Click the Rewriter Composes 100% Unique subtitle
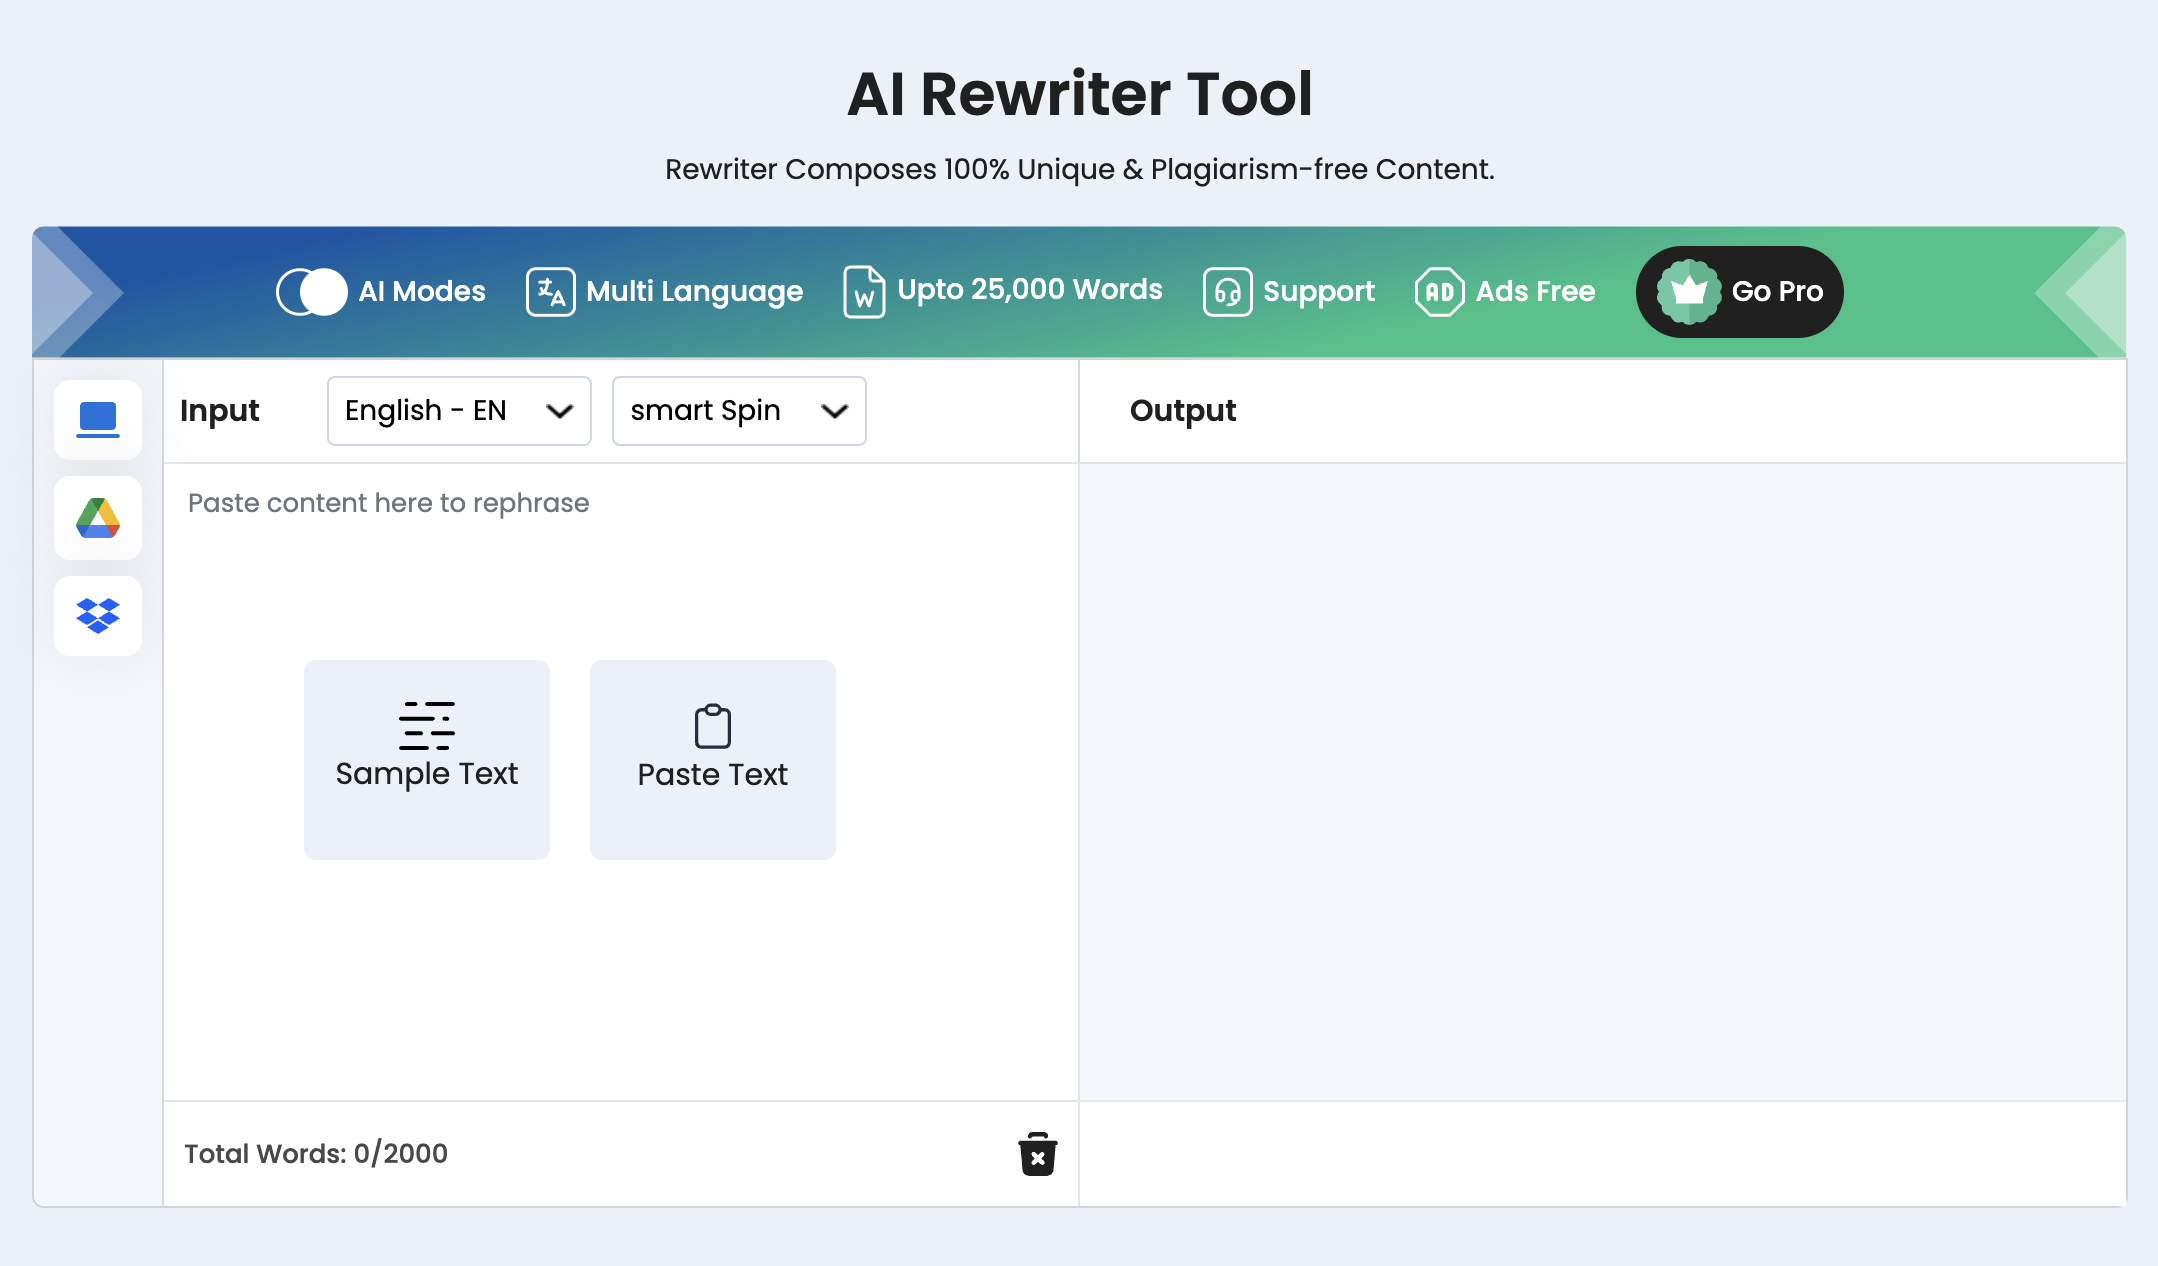This screenshot has width=2158, height=1266. (x=1080, y=169)
